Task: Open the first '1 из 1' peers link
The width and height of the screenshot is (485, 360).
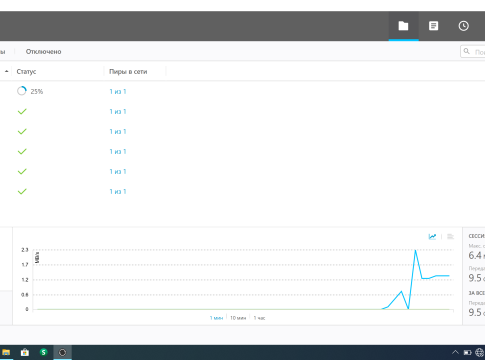Action: point(118,91)
